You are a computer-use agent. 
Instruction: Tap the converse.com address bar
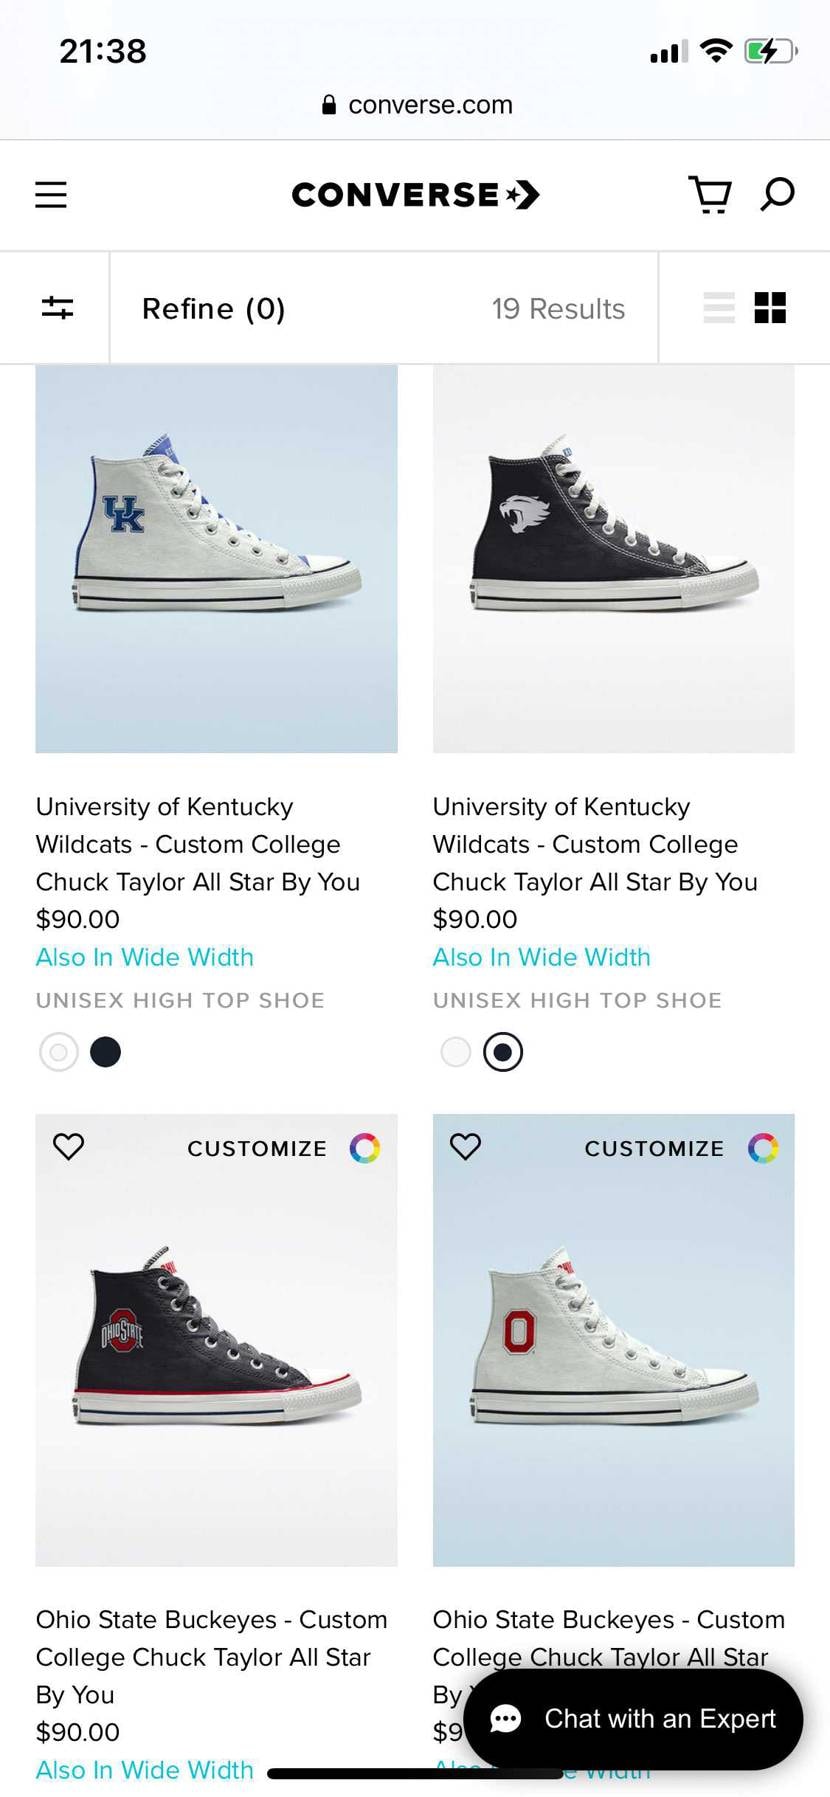(x=415, y=105)
